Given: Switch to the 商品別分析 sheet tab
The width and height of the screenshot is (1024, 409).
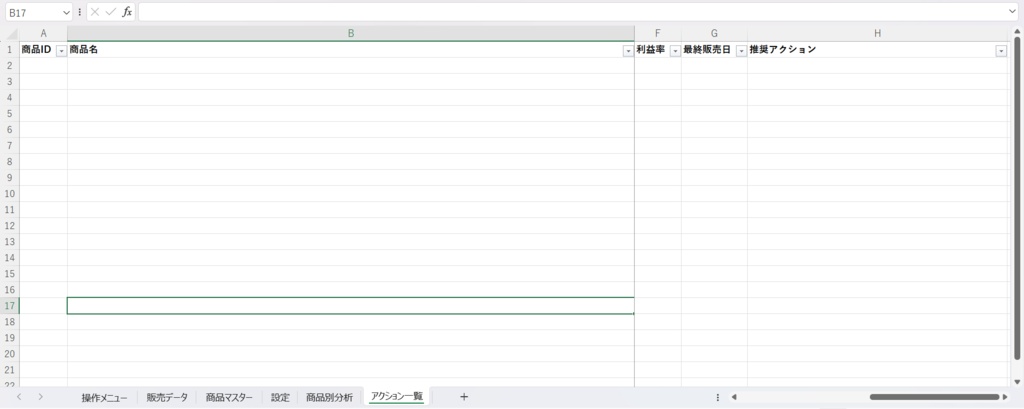Looking at the screenshot, I should (x=329, y=397).
